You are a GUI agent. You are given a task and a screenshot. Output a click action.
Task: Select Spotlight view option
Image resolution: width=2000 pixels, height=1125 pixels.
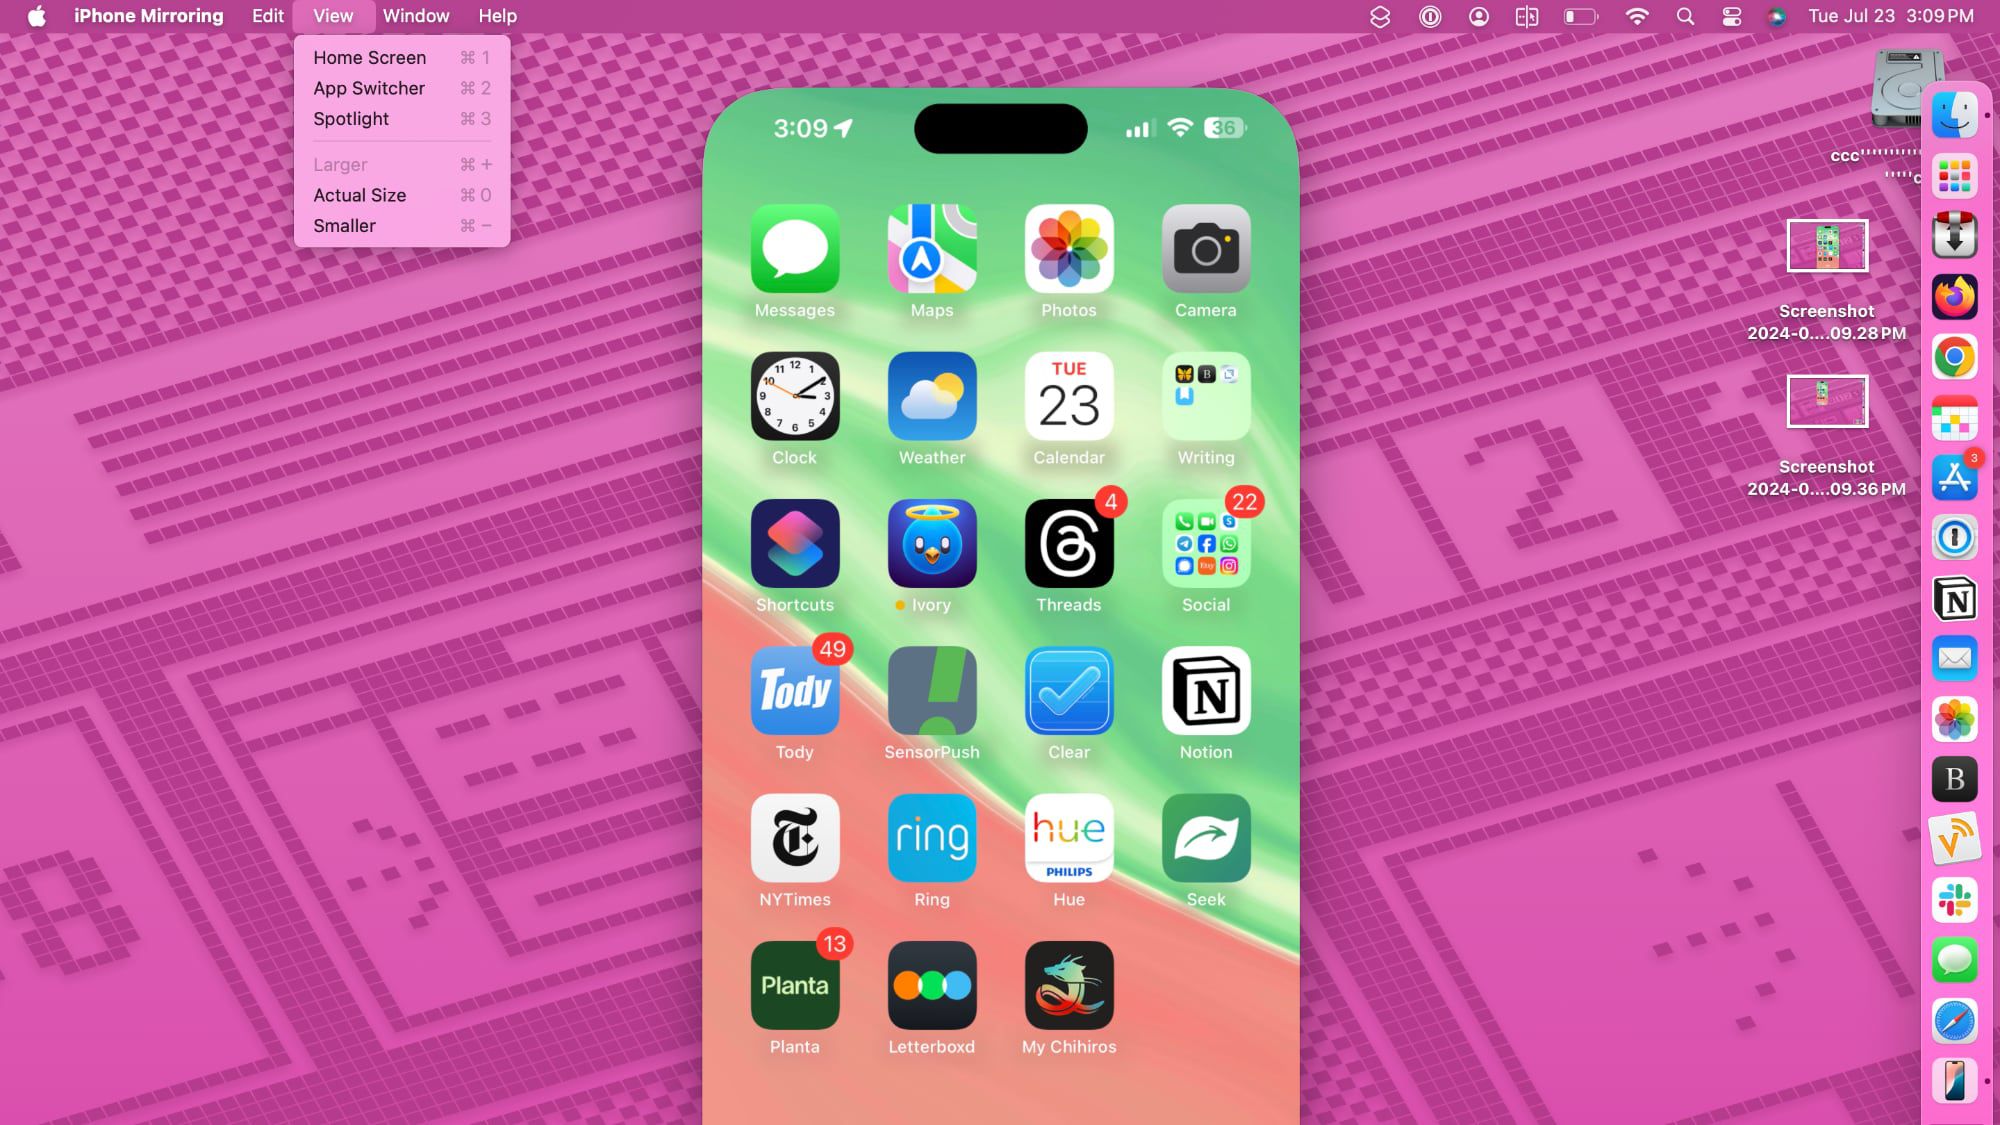point(350,118)
